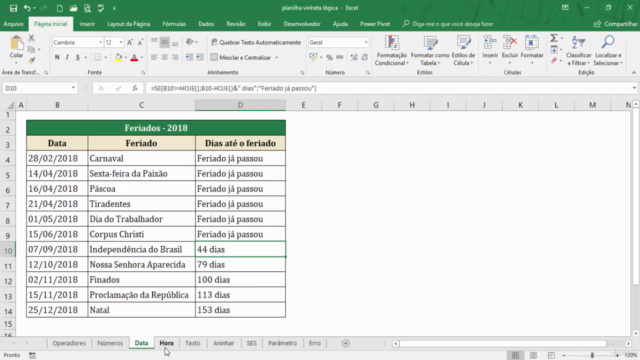Open font size dropdown showing 12
This screenshot has width=640, height=360.
coord(120,42)
